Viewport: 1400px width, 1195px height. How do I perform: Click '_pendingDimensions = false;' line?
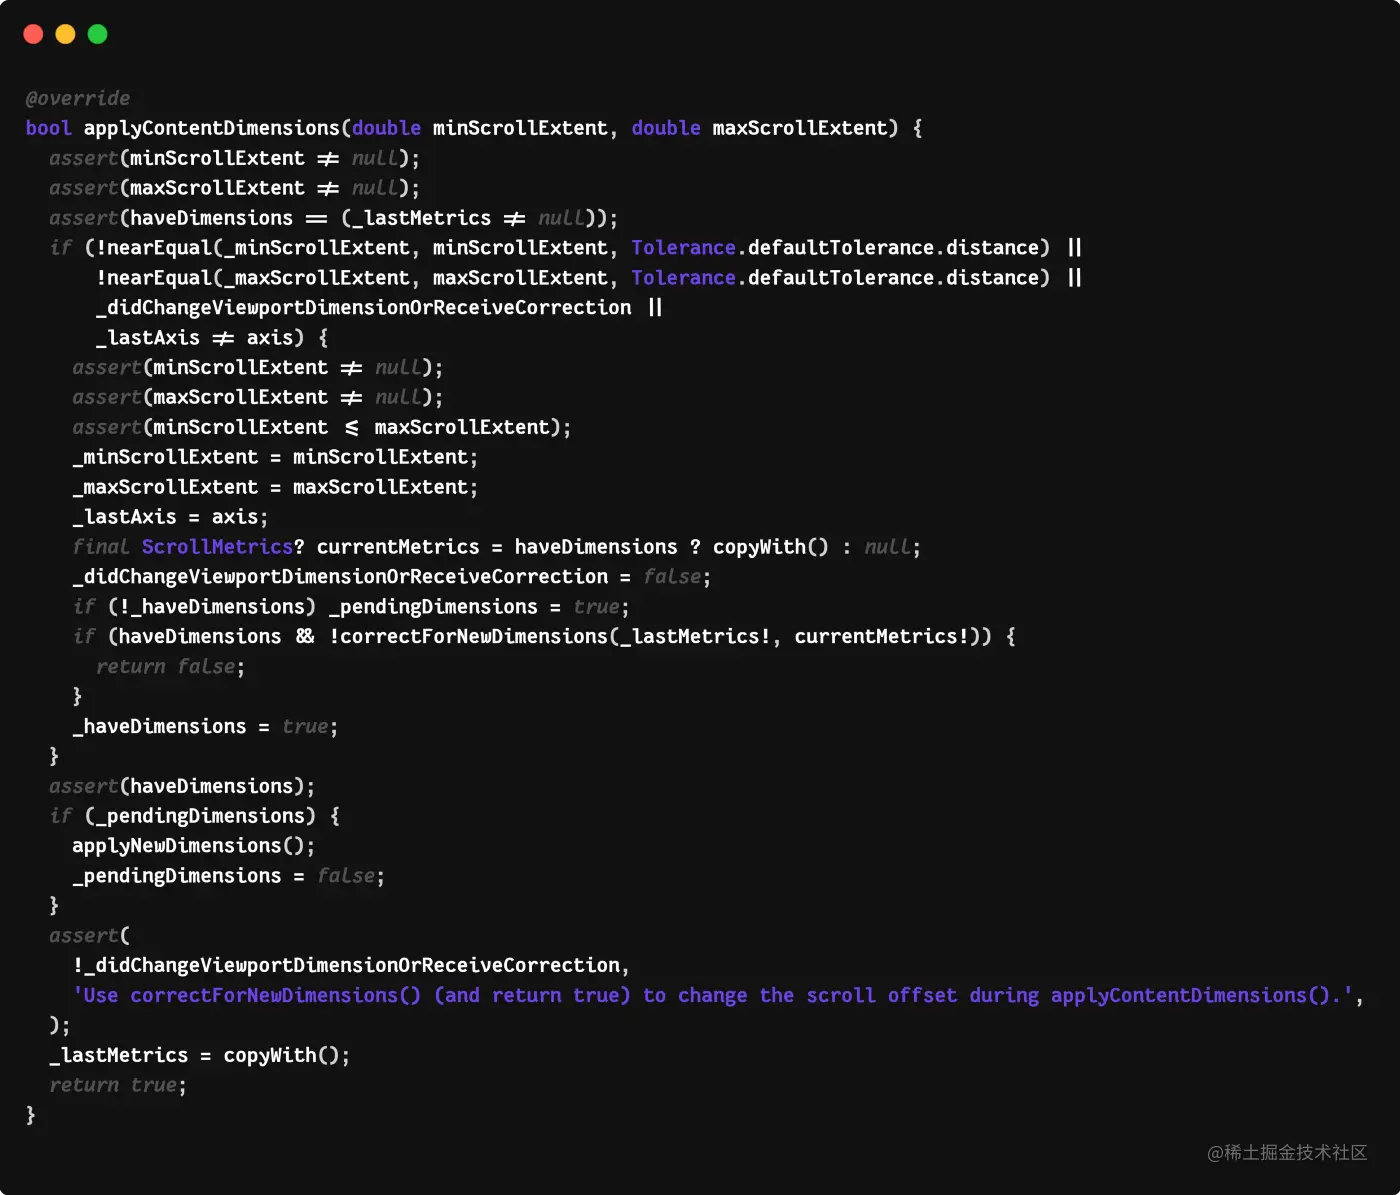pyautogui.click(x=228, y=876)
